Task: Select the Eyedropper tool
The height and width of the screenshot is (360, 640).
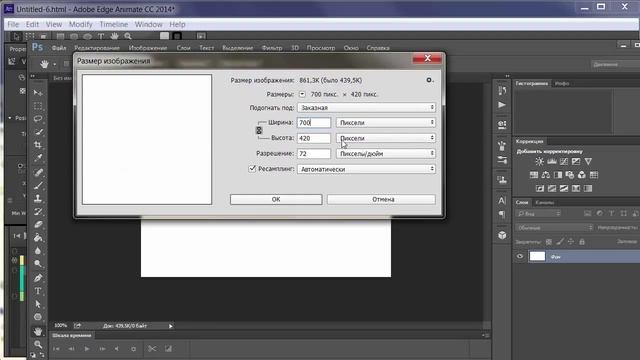Action: coord(38,158)
